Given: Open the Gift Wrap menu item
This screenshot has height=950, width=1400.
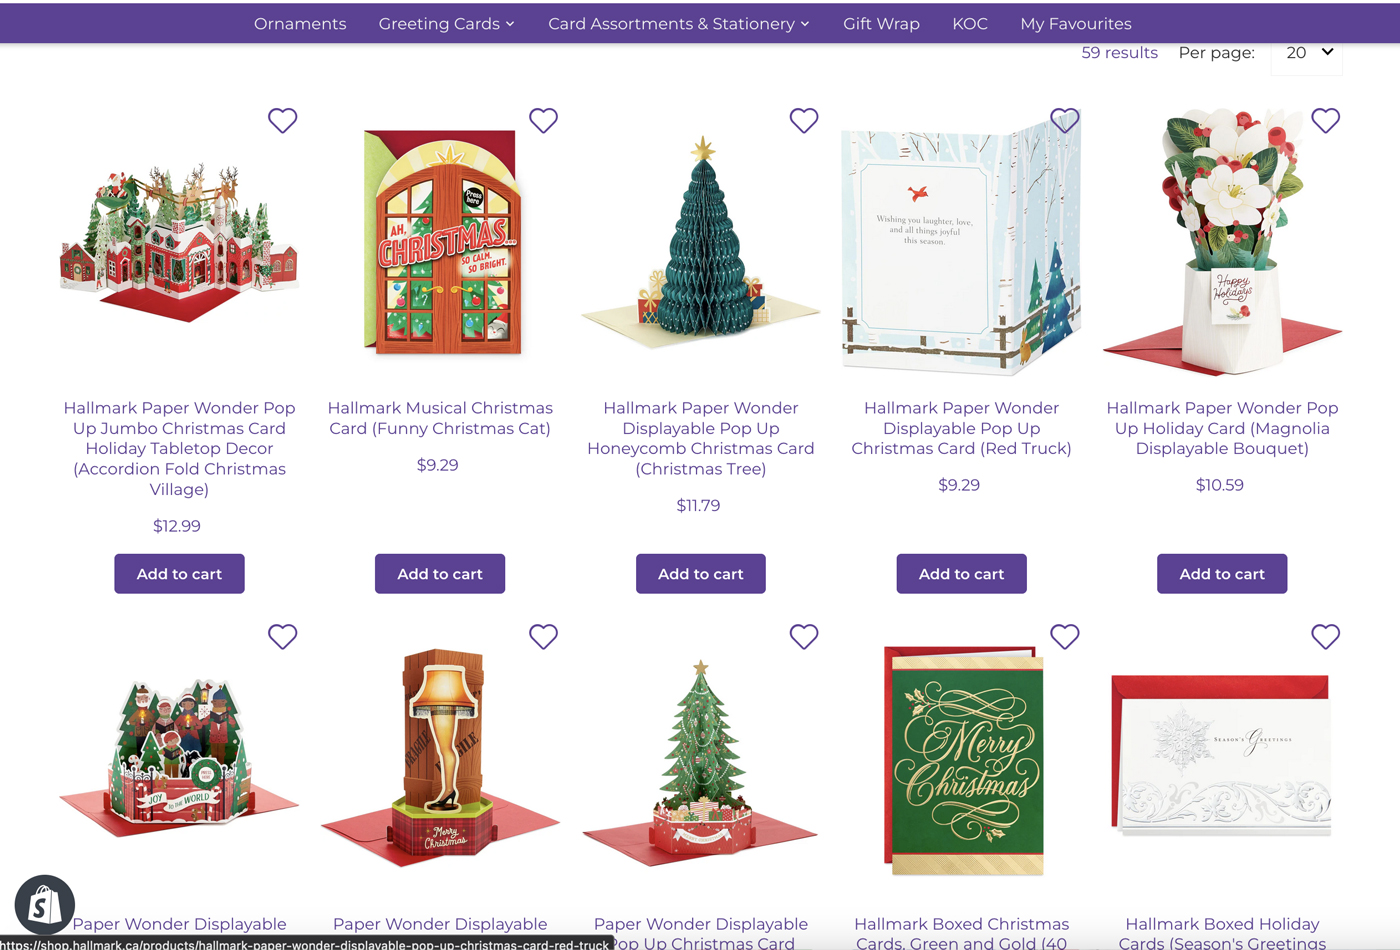Looking at the screenshot, I should [881, 23].
